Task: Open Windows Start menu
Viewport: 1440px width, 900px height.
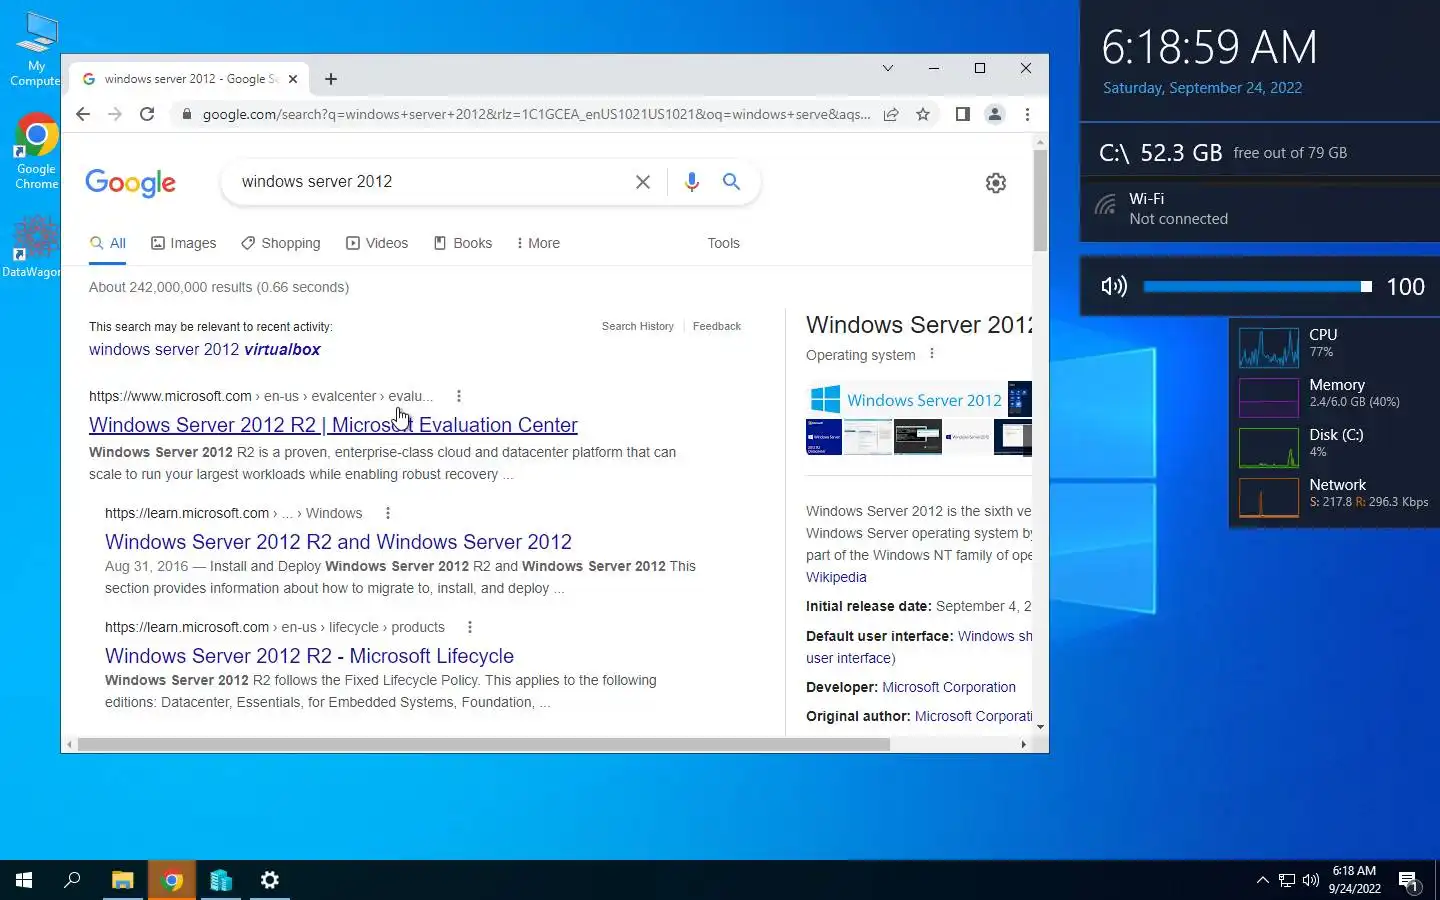Action: point(24,880)
